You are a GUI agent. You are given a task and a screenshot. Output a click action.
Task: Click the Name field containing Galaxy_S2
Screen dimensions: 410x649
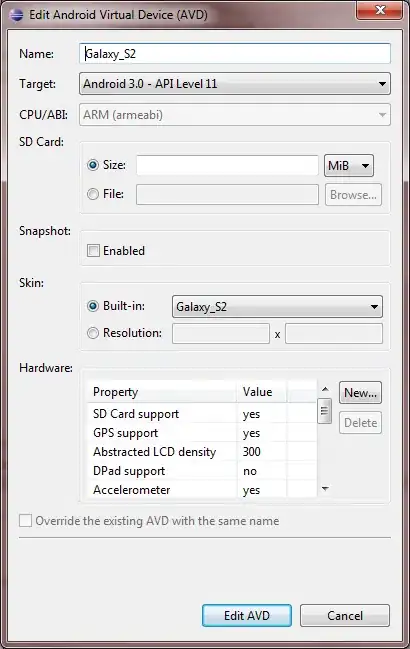pyautogui.click(x=235, y=54)
